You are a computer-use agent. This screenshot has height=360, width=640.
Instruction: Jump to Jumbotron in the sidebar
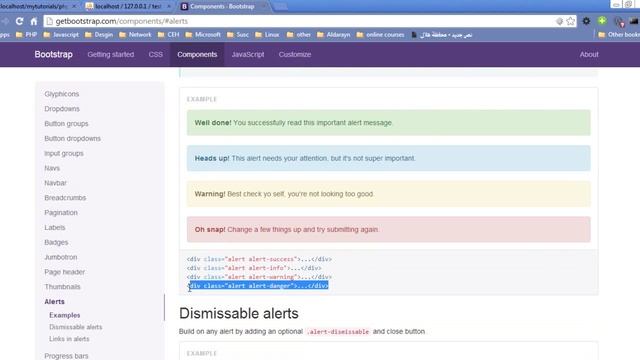[60, 257]
